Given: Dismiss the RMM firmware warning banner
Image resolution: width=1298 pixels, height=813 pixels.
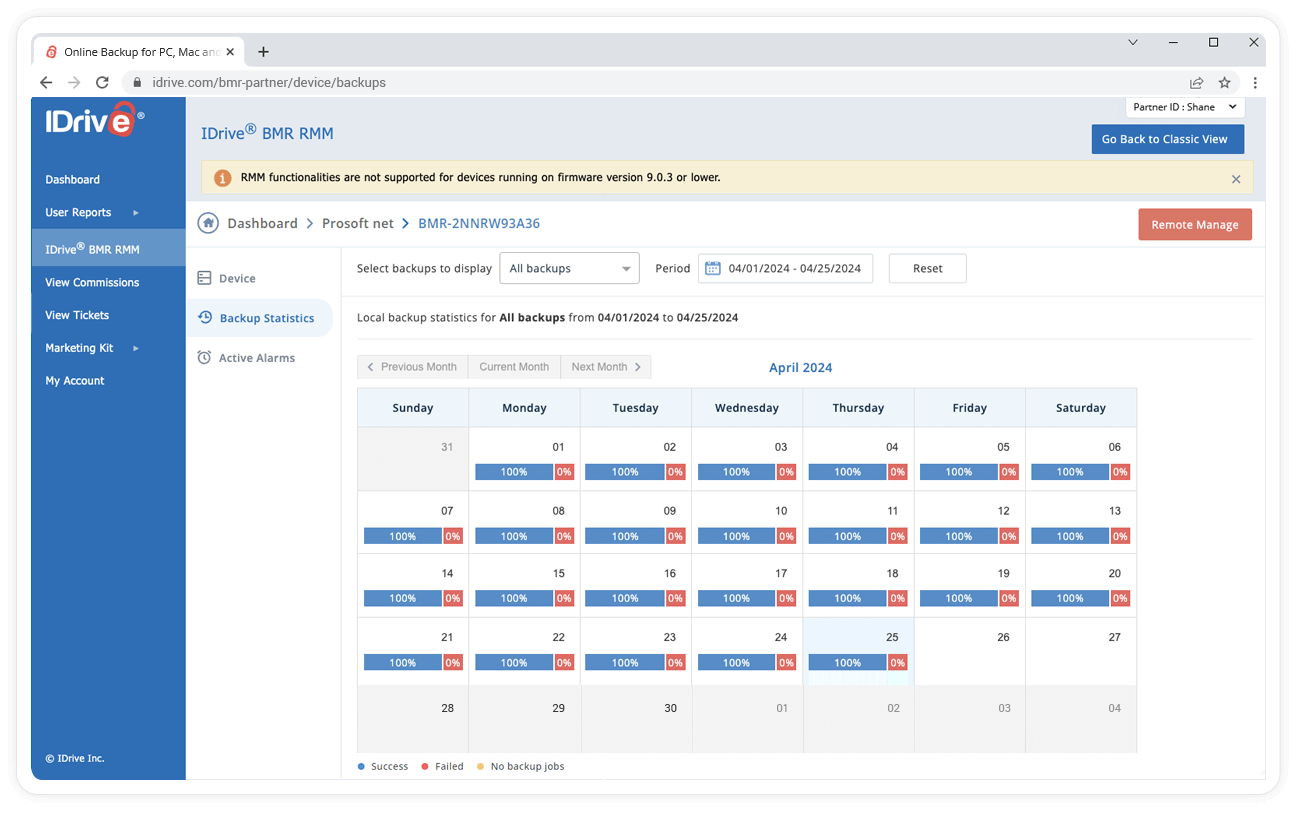Looking at the screenshot, I should [x=1235, y=179].
